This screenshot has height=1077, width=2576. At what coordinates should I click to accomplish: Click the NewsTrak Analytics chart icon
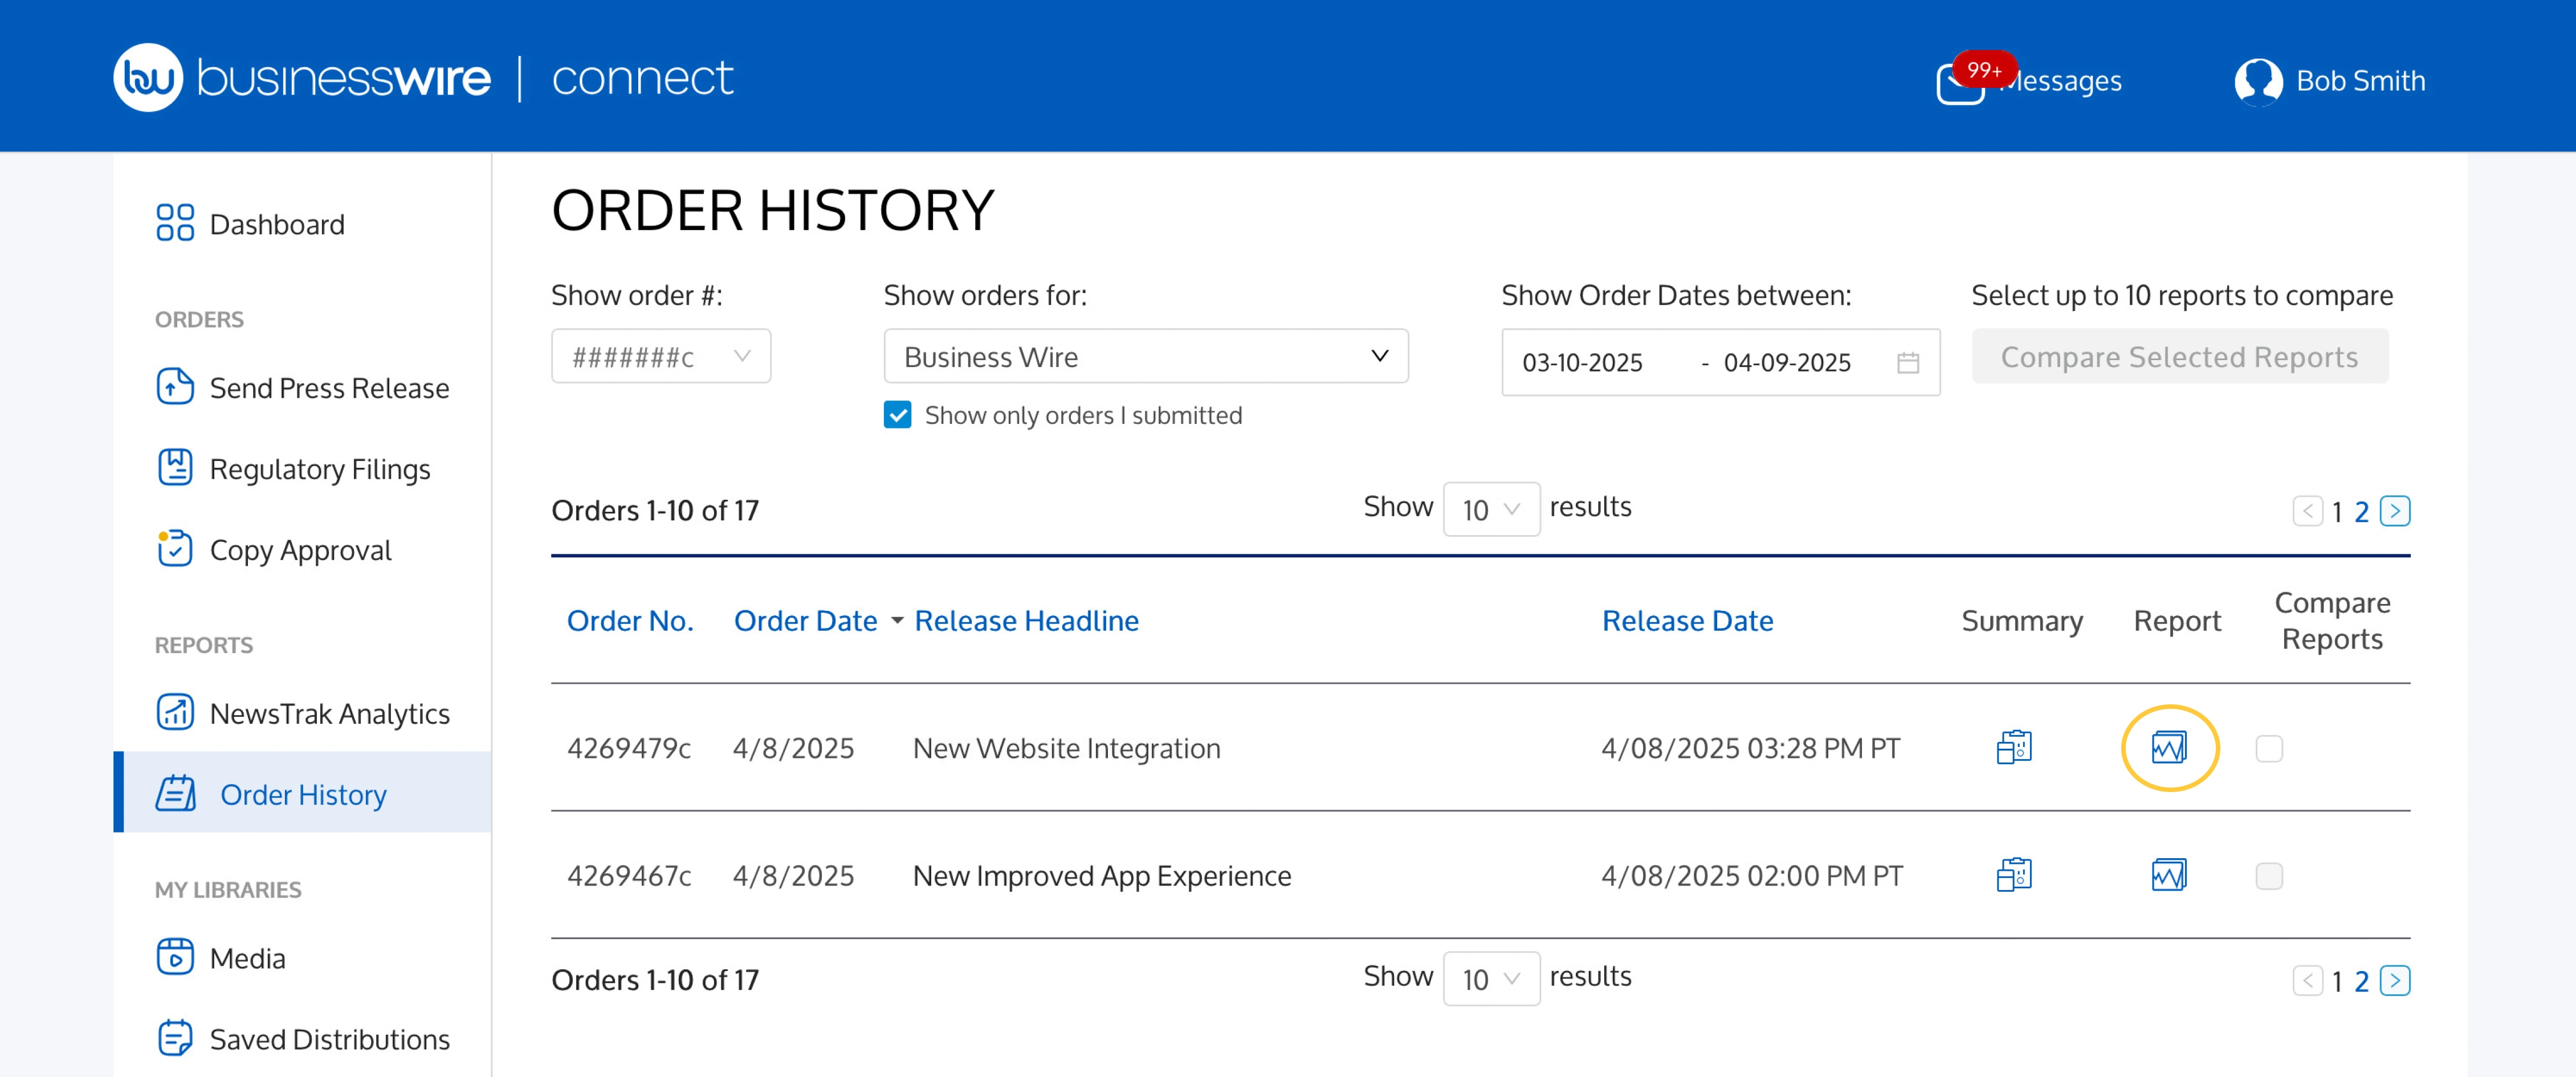(x=175, y=712)
